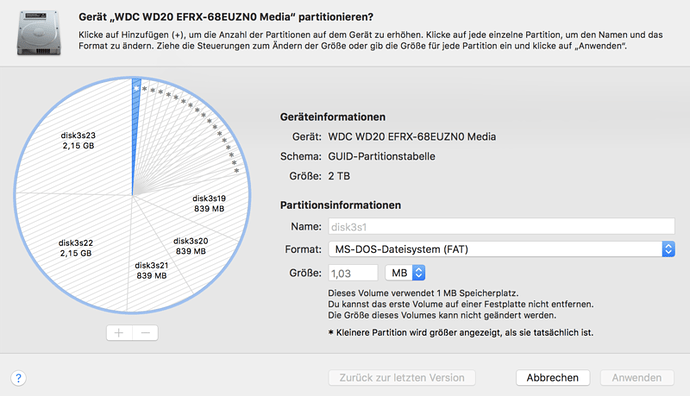Screen dimensions: 690x396
Task: Click the blue arrows of Format popup
Action: click(668, 249)
